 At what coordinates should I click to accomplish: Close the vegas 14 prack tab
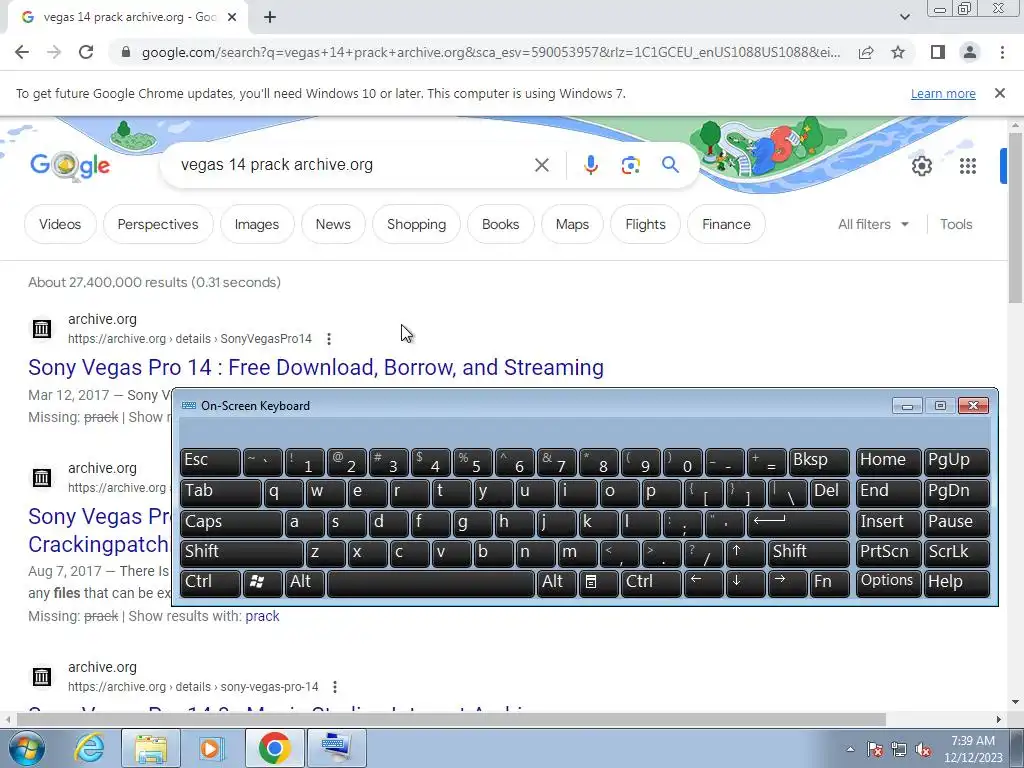[232, 18]
